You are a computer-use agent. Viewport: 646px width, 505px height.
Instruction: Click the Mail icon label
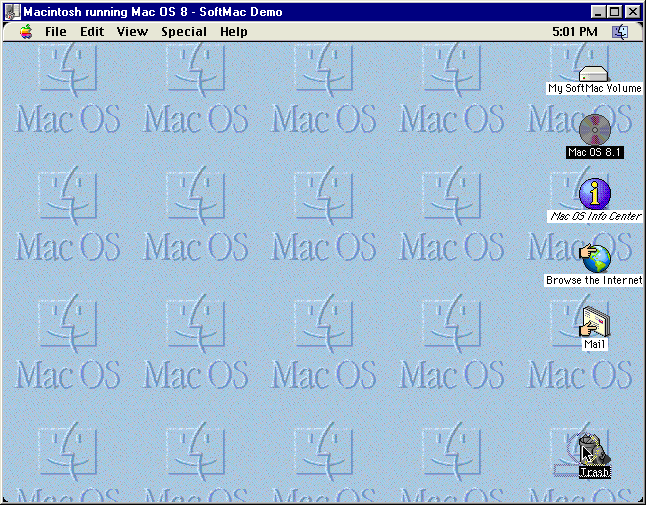click(x=595, y=344)
